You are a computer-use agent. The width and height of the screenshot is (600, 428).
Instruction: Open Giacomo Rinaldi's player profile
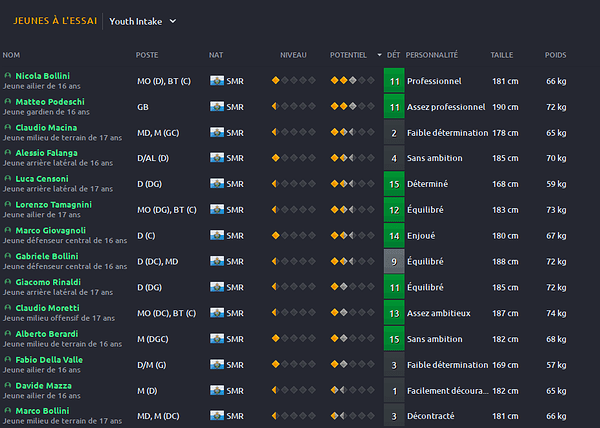48,282
